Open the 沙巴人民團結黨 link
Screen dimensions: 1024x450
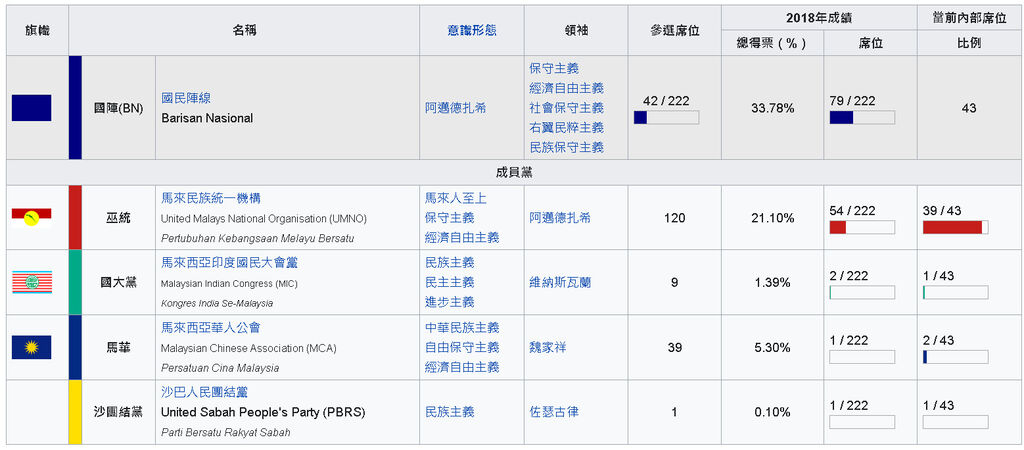click(205, 393)
